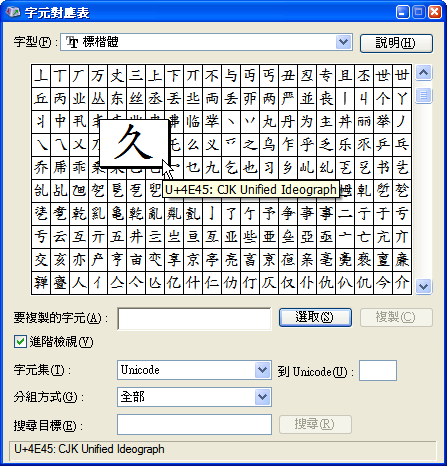Choose the 今 character in bottom row
447x466 pixels.
click(x=383, y=283)
